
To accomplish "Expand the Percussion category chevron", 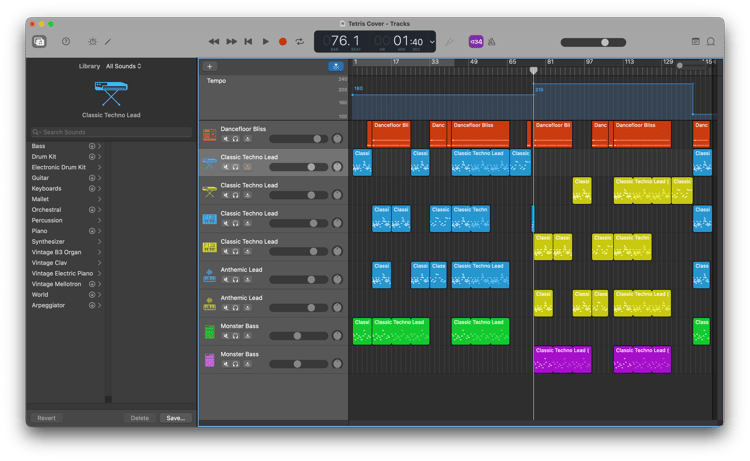I will coord(99,220).
